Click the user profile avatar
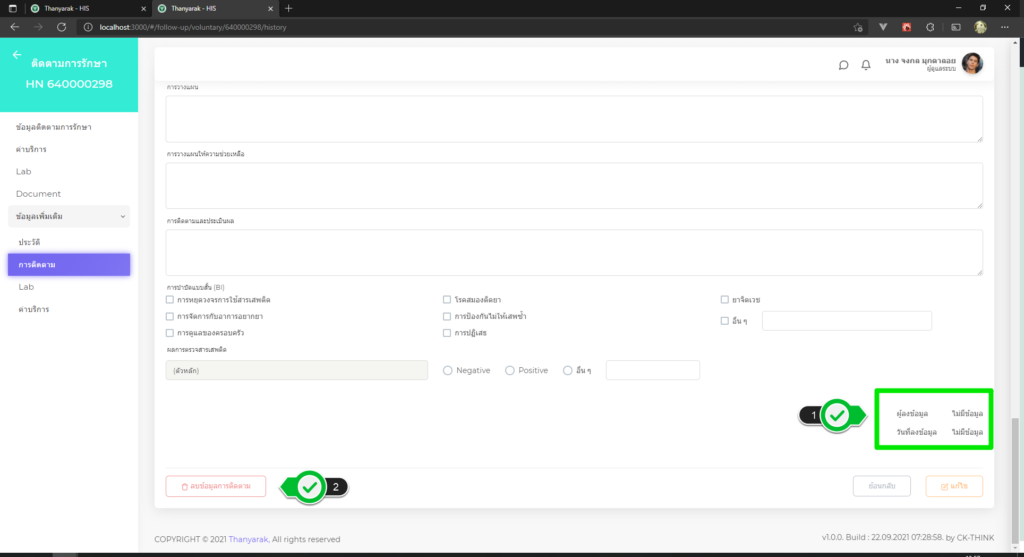 pos(971,64)
